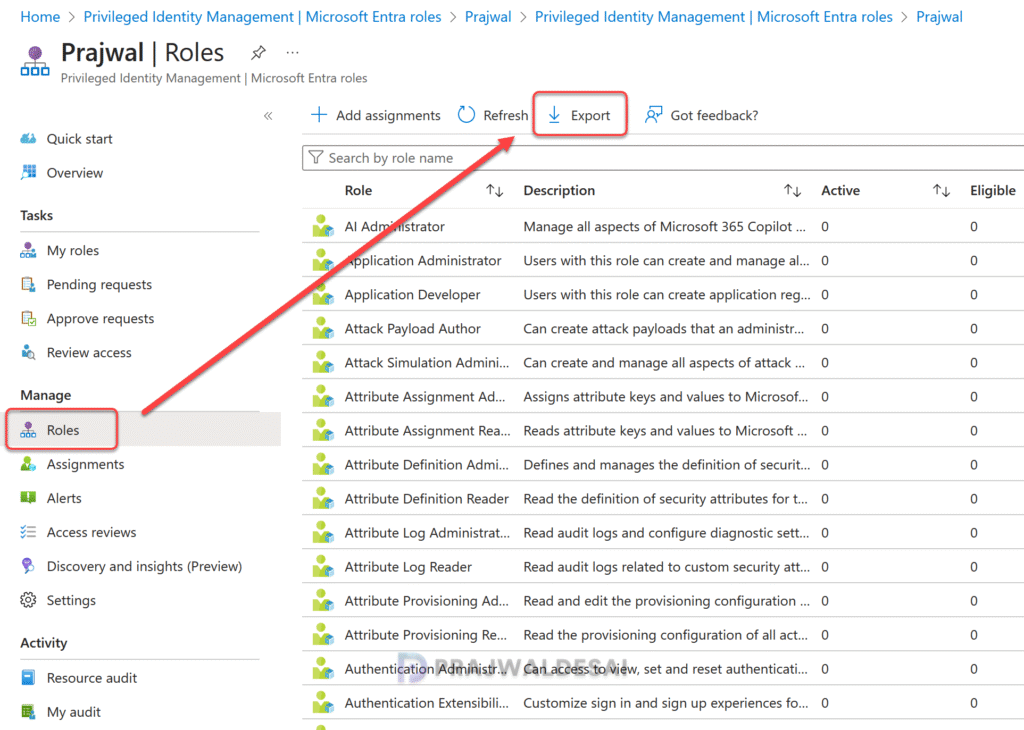Image resolution: width=1024 pixels, height=730 pixels.
Task: Open the Attack Simulation Admini... role
Action: [426, 362]
